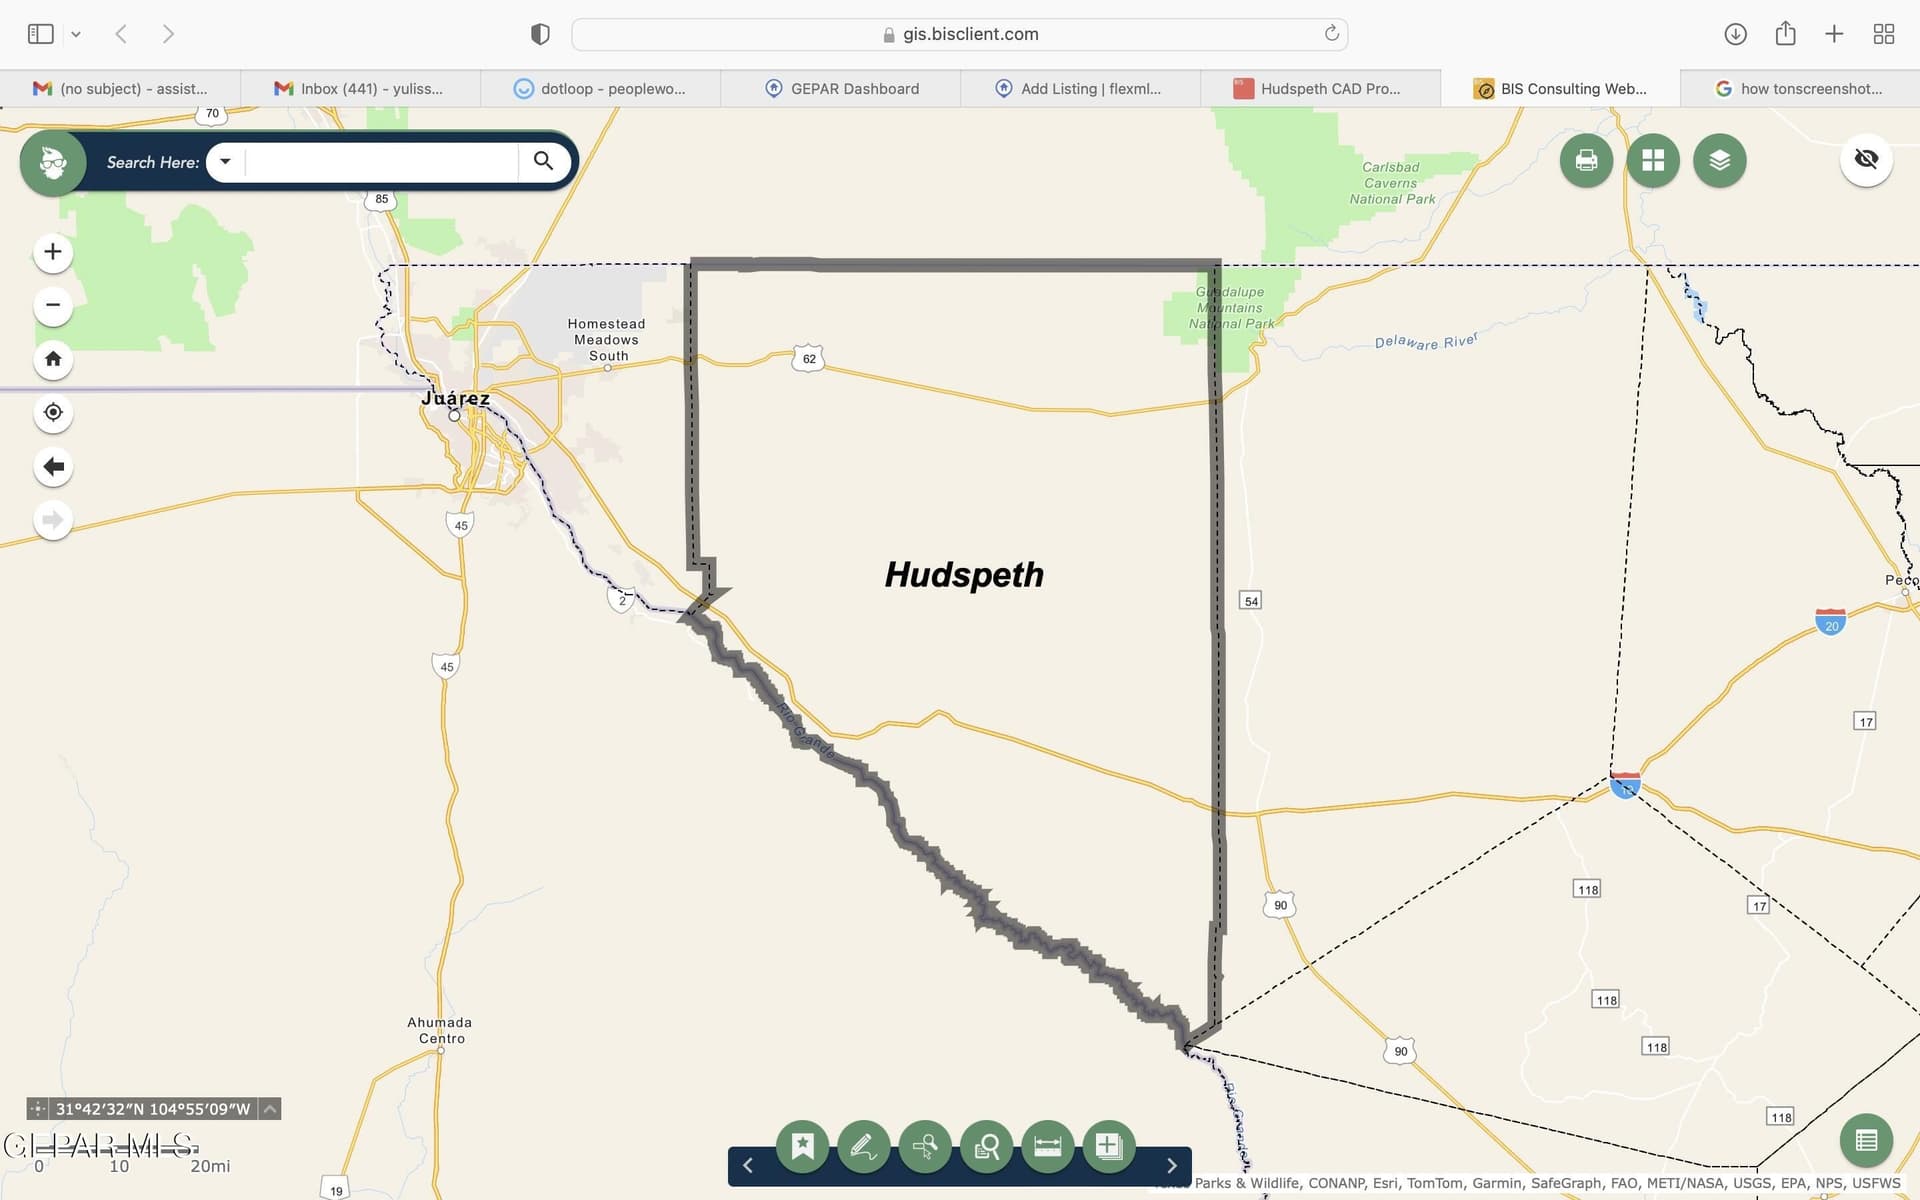
Task: Collapse the coordinates display chevron
Action: click(x=267, y=1108)
